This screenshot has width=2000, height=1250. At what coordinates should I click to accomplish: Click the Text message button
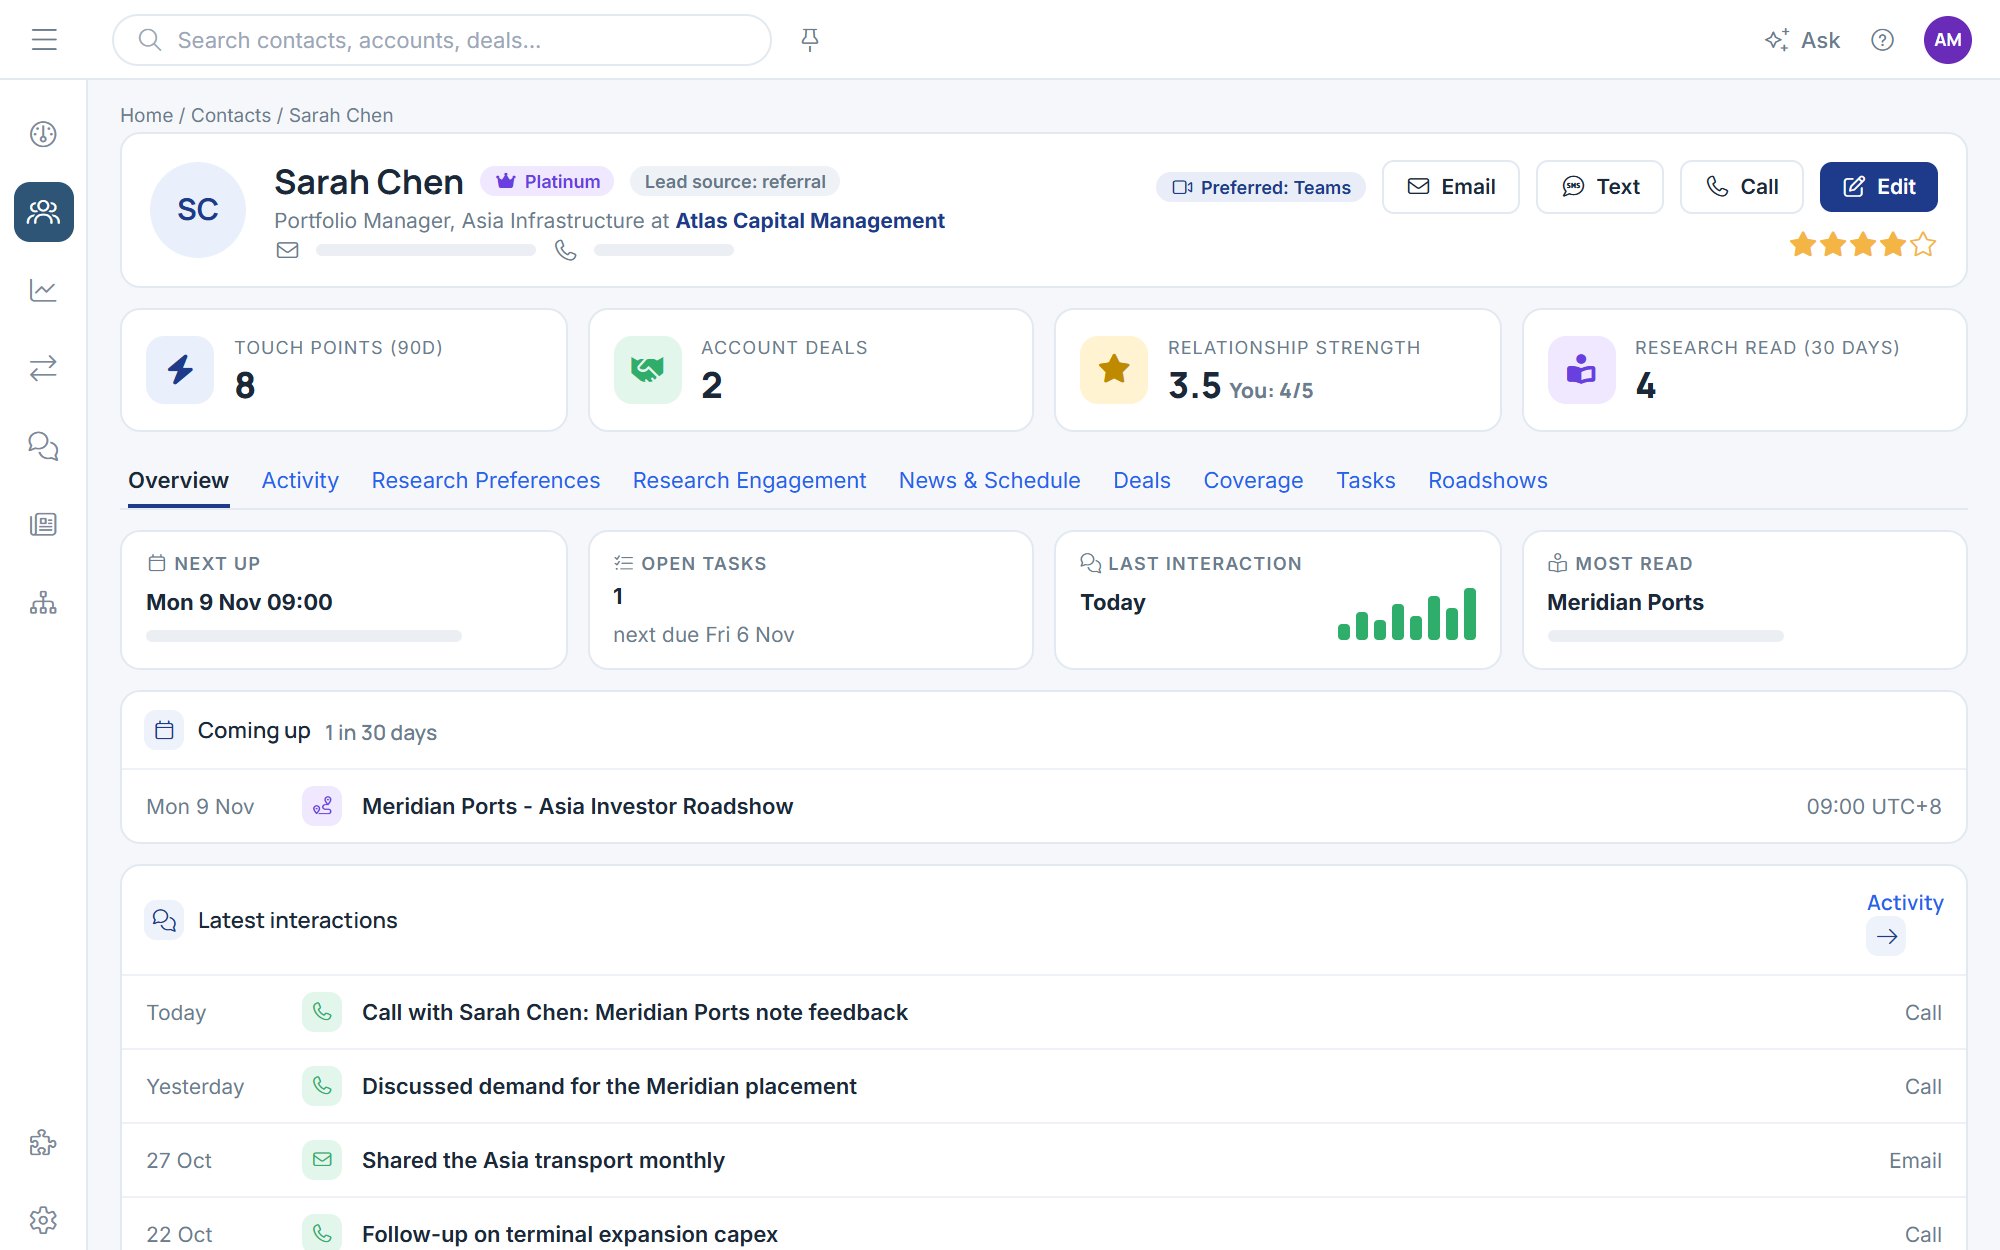click(x=1599, y=187)
